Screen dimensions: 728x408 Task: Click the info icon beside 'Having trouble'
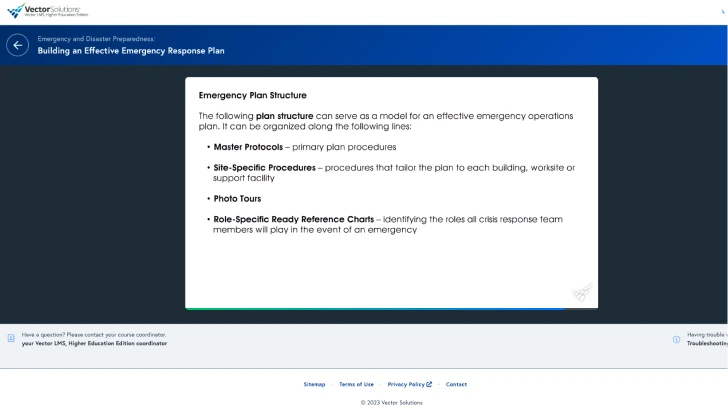676,339
